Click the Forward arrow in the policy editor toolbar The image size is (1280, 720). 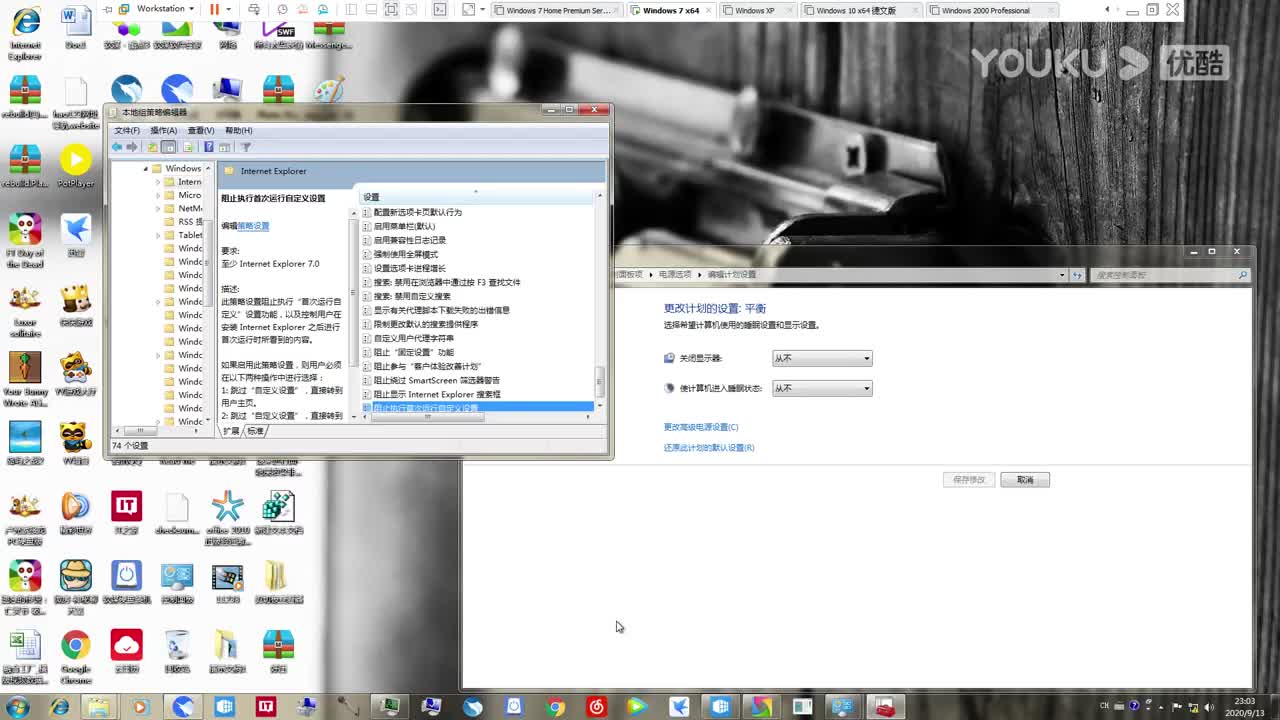pyautogui.click(x=131, y=147)
